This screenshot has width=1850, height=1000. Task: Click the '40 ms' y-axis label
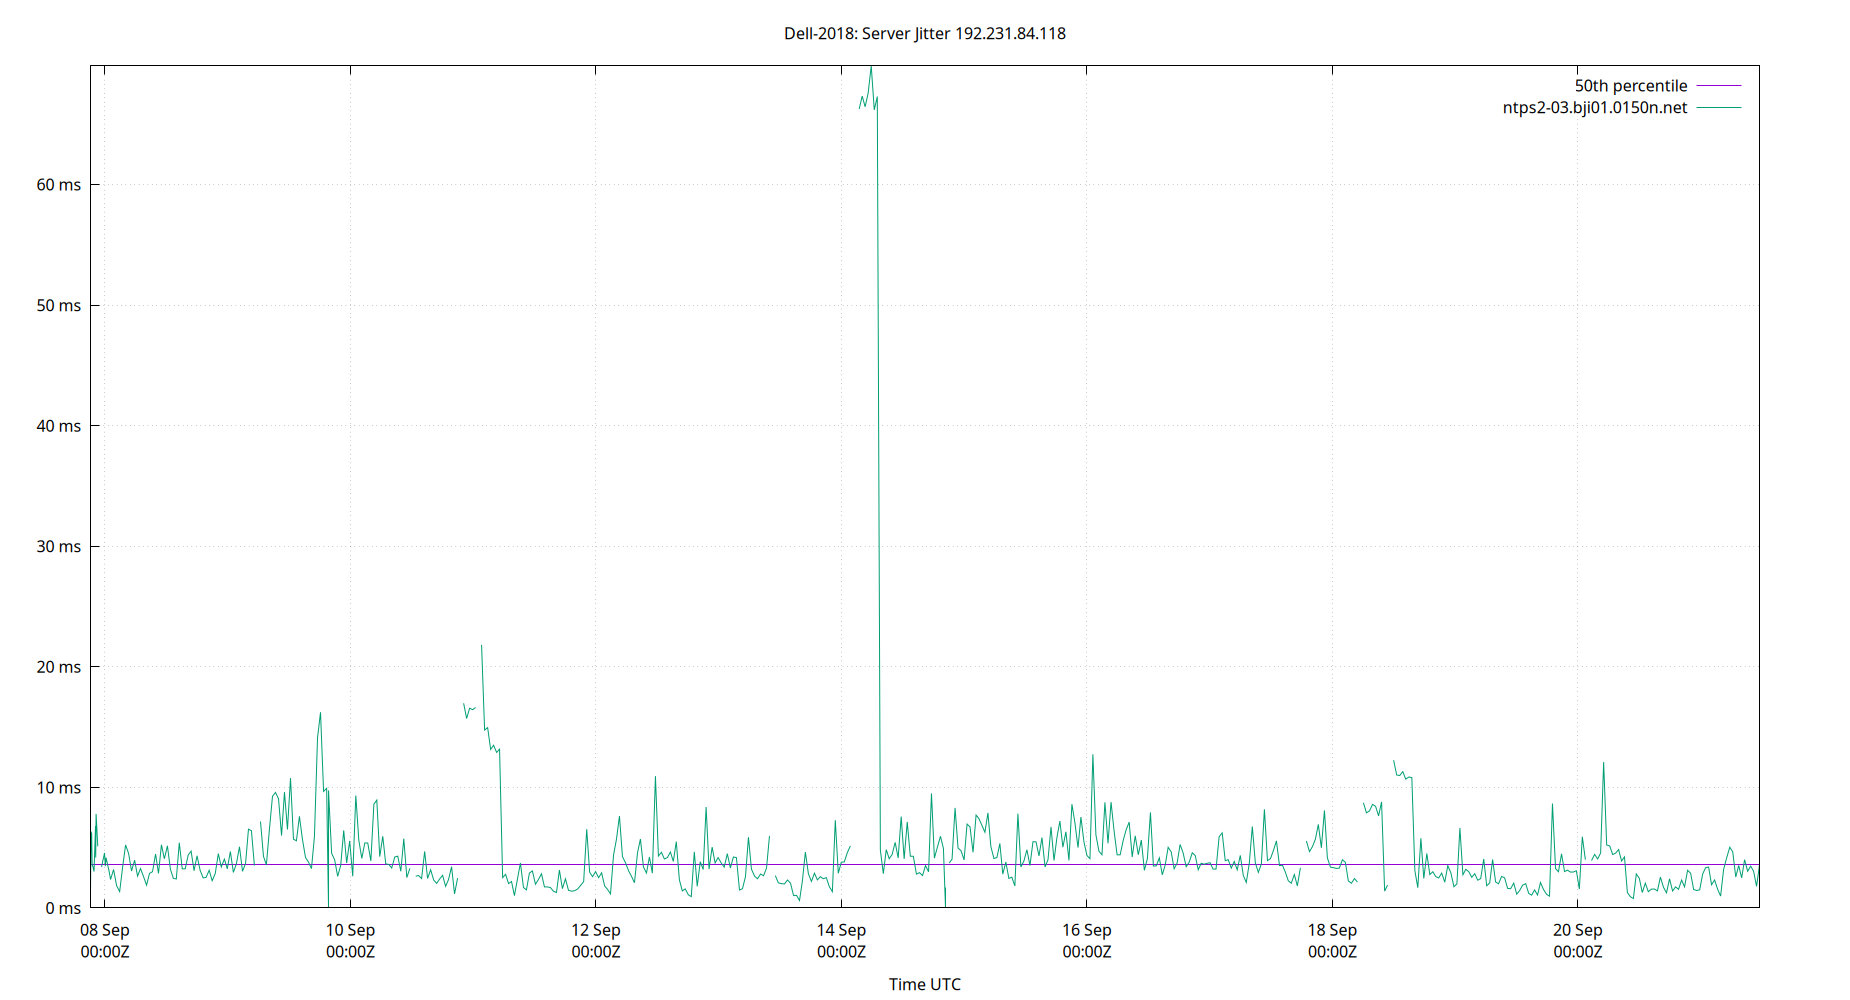(x=59, y=426)
